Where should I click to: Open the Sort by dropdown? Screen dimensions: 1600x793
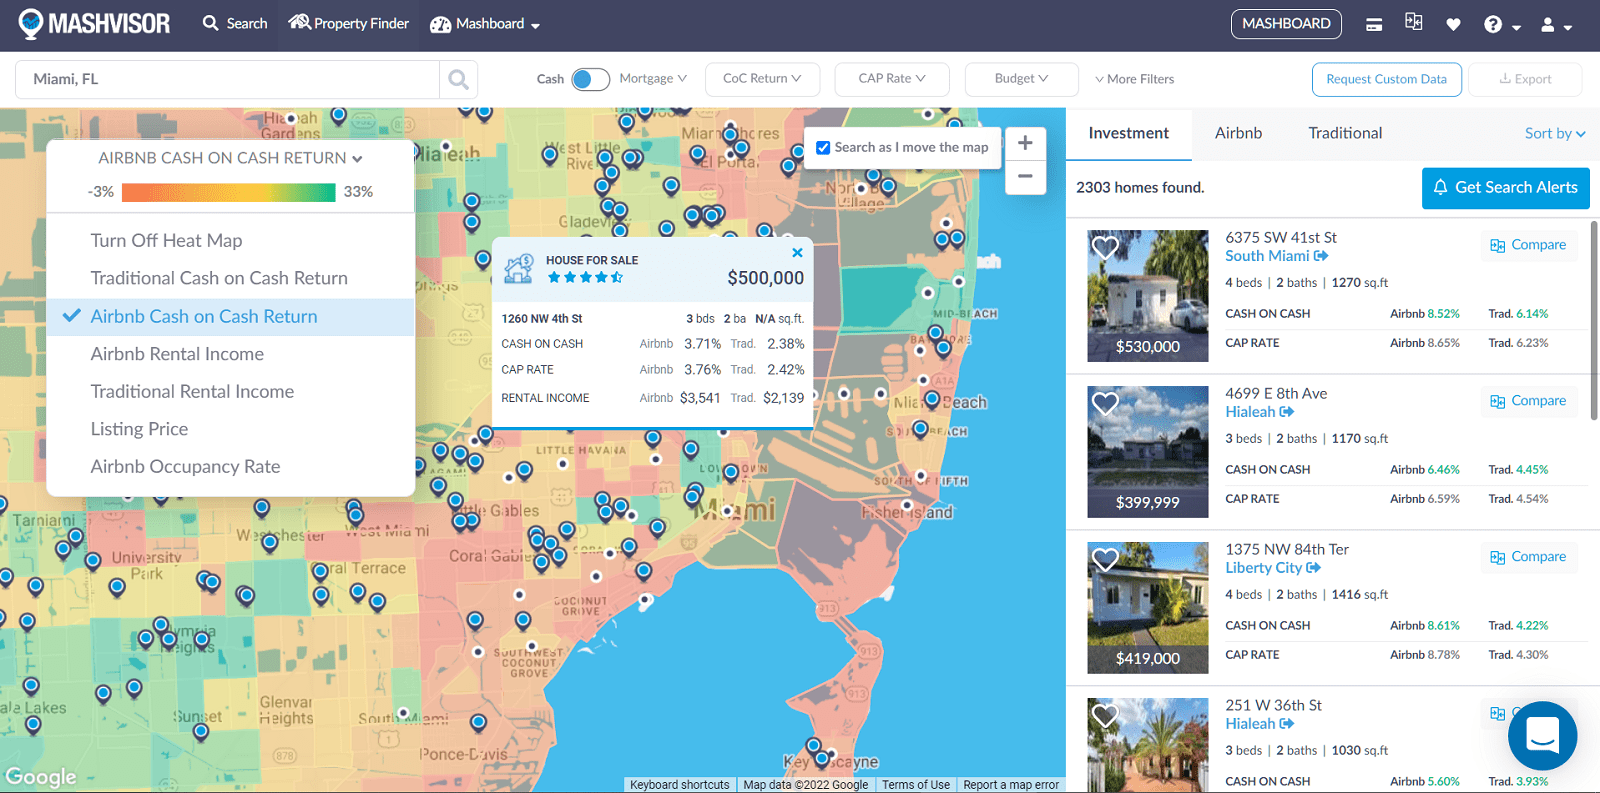(1555, 134)
